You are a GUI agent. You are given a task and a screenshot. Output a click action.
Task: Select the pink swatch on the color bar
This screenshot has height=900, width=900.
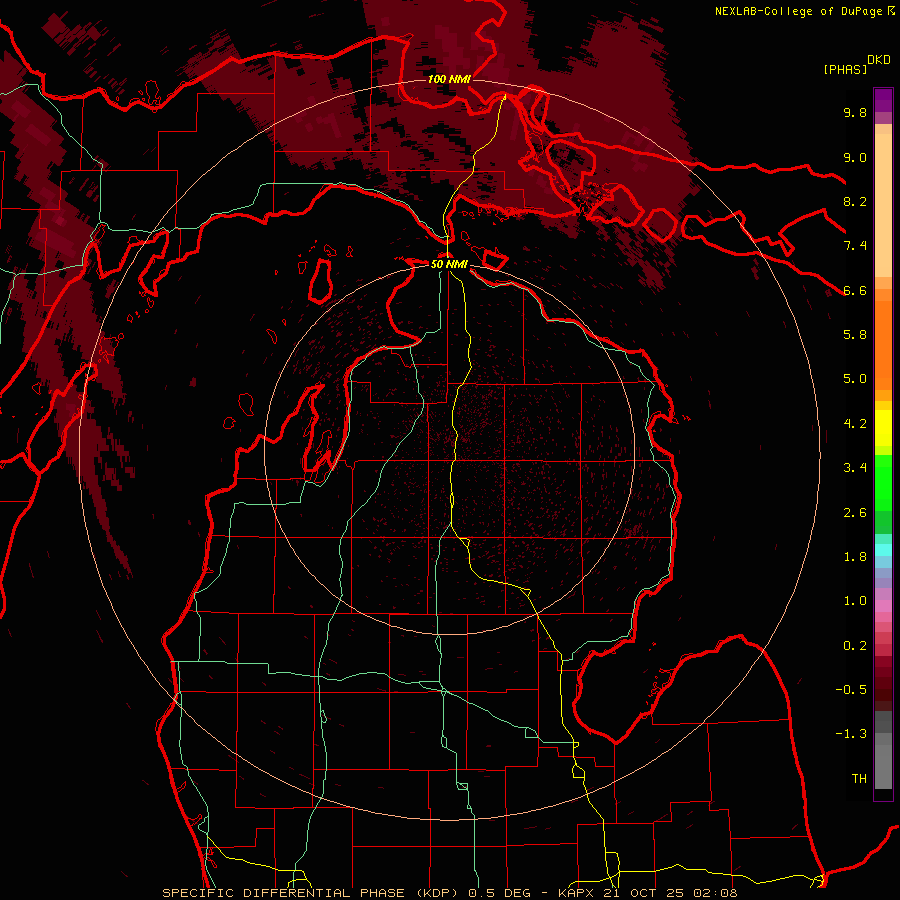pyautogui.click(x=883, y=606)
